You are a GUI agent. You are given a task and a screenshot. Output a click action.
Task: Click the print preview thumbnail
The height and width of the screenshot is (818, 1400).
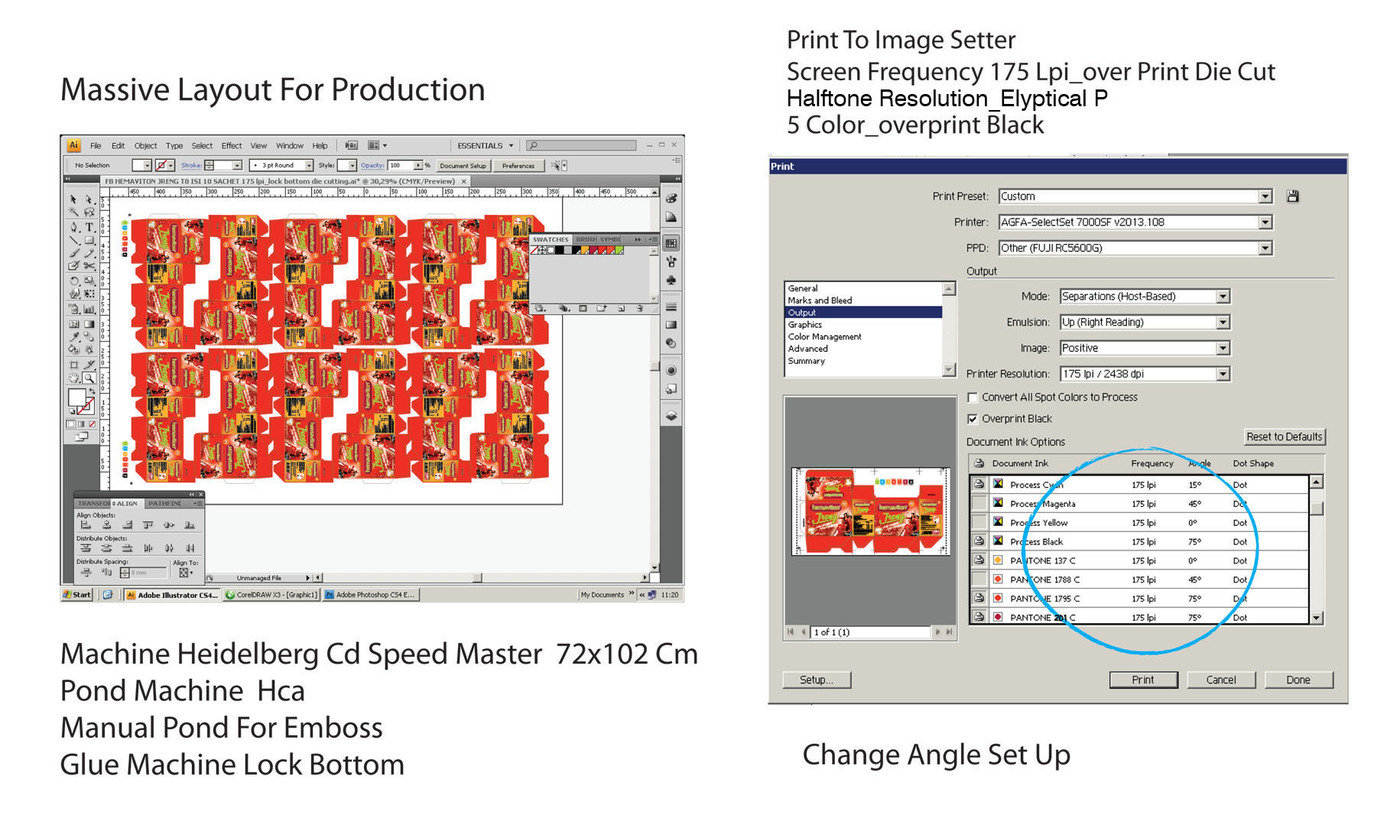click(x=871, y=511)
